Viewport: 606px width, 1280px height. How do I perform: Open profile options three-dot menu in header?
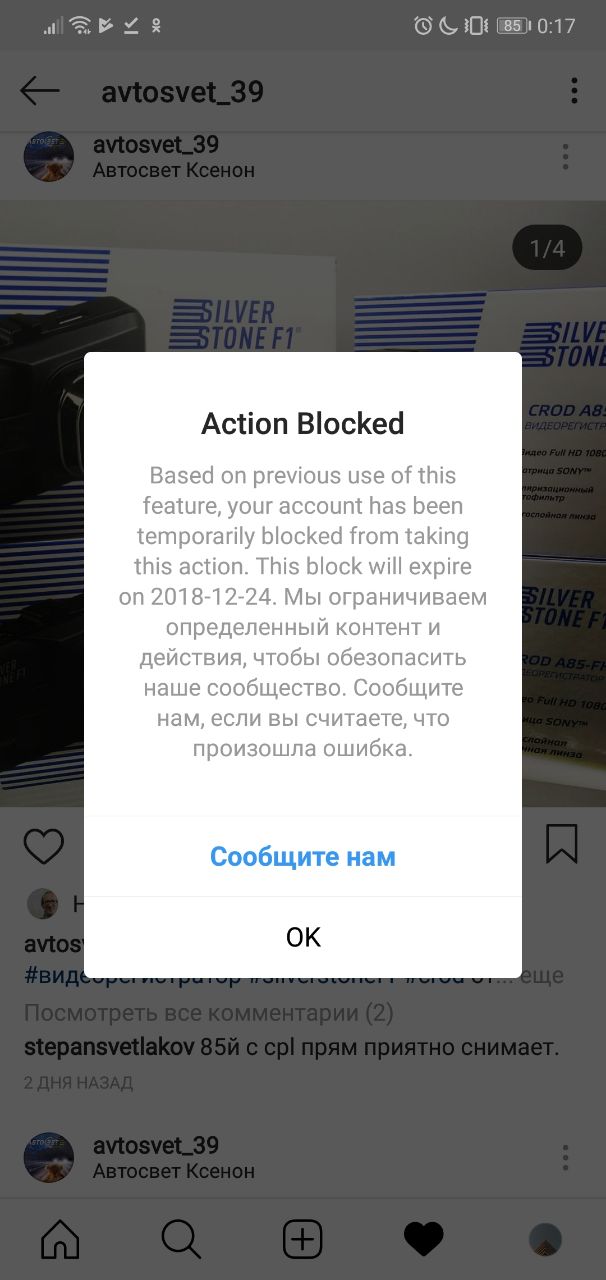[x=574, y=91]
